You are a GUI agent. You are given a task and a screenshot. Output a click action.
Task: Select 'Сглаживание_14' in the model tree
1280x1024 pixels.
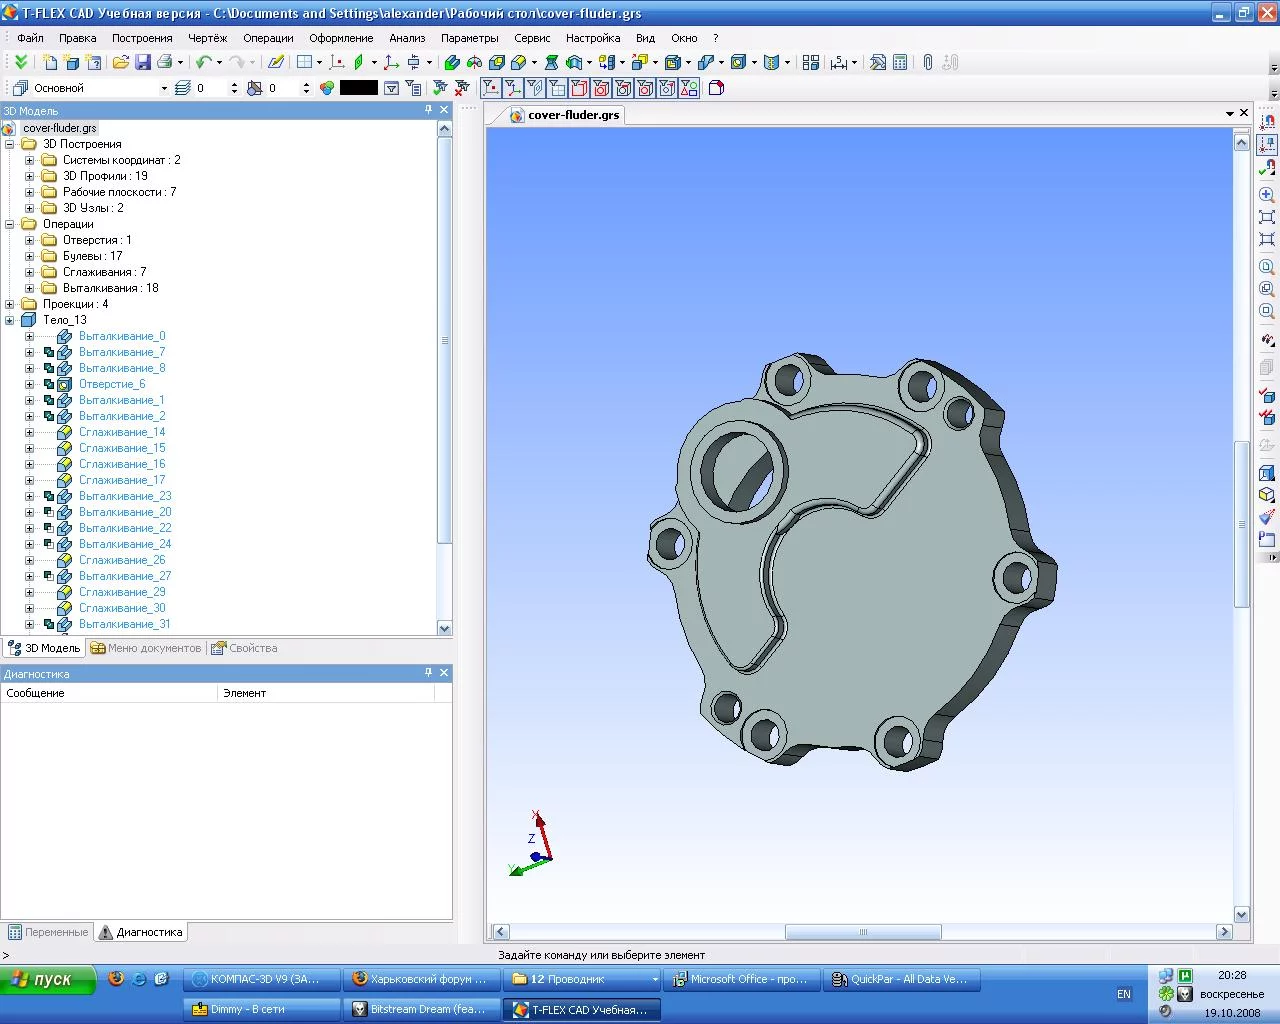(122, 432)
